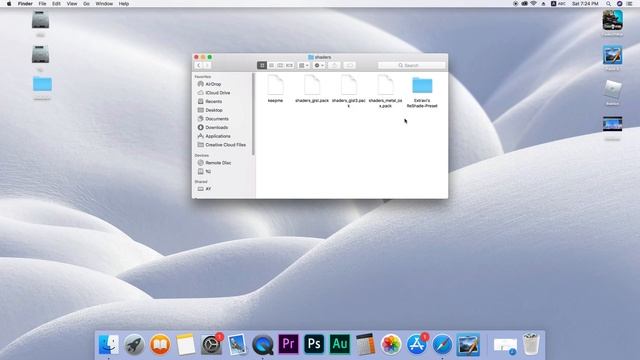Go forward with Finder forward arrow

[207, 65]
